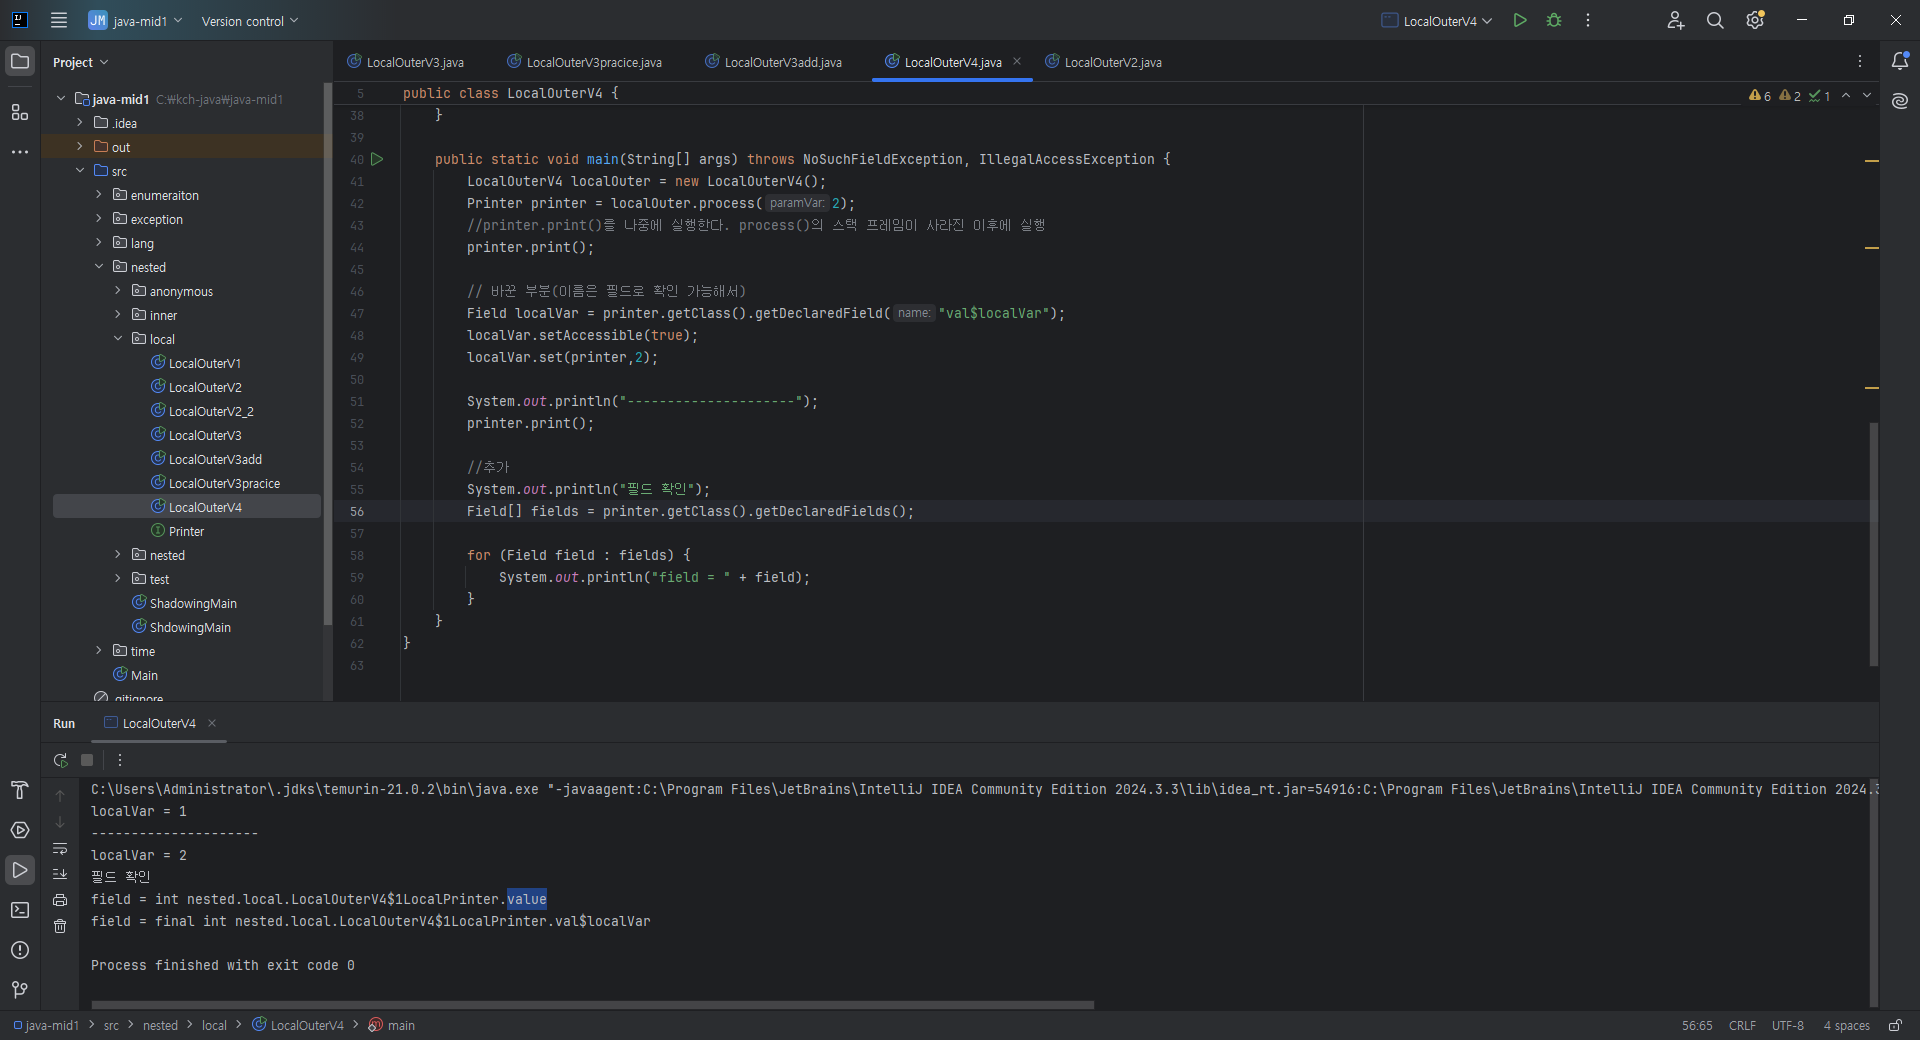Expand the out folder
The image size is (1920, 1040).
[80, 147]
